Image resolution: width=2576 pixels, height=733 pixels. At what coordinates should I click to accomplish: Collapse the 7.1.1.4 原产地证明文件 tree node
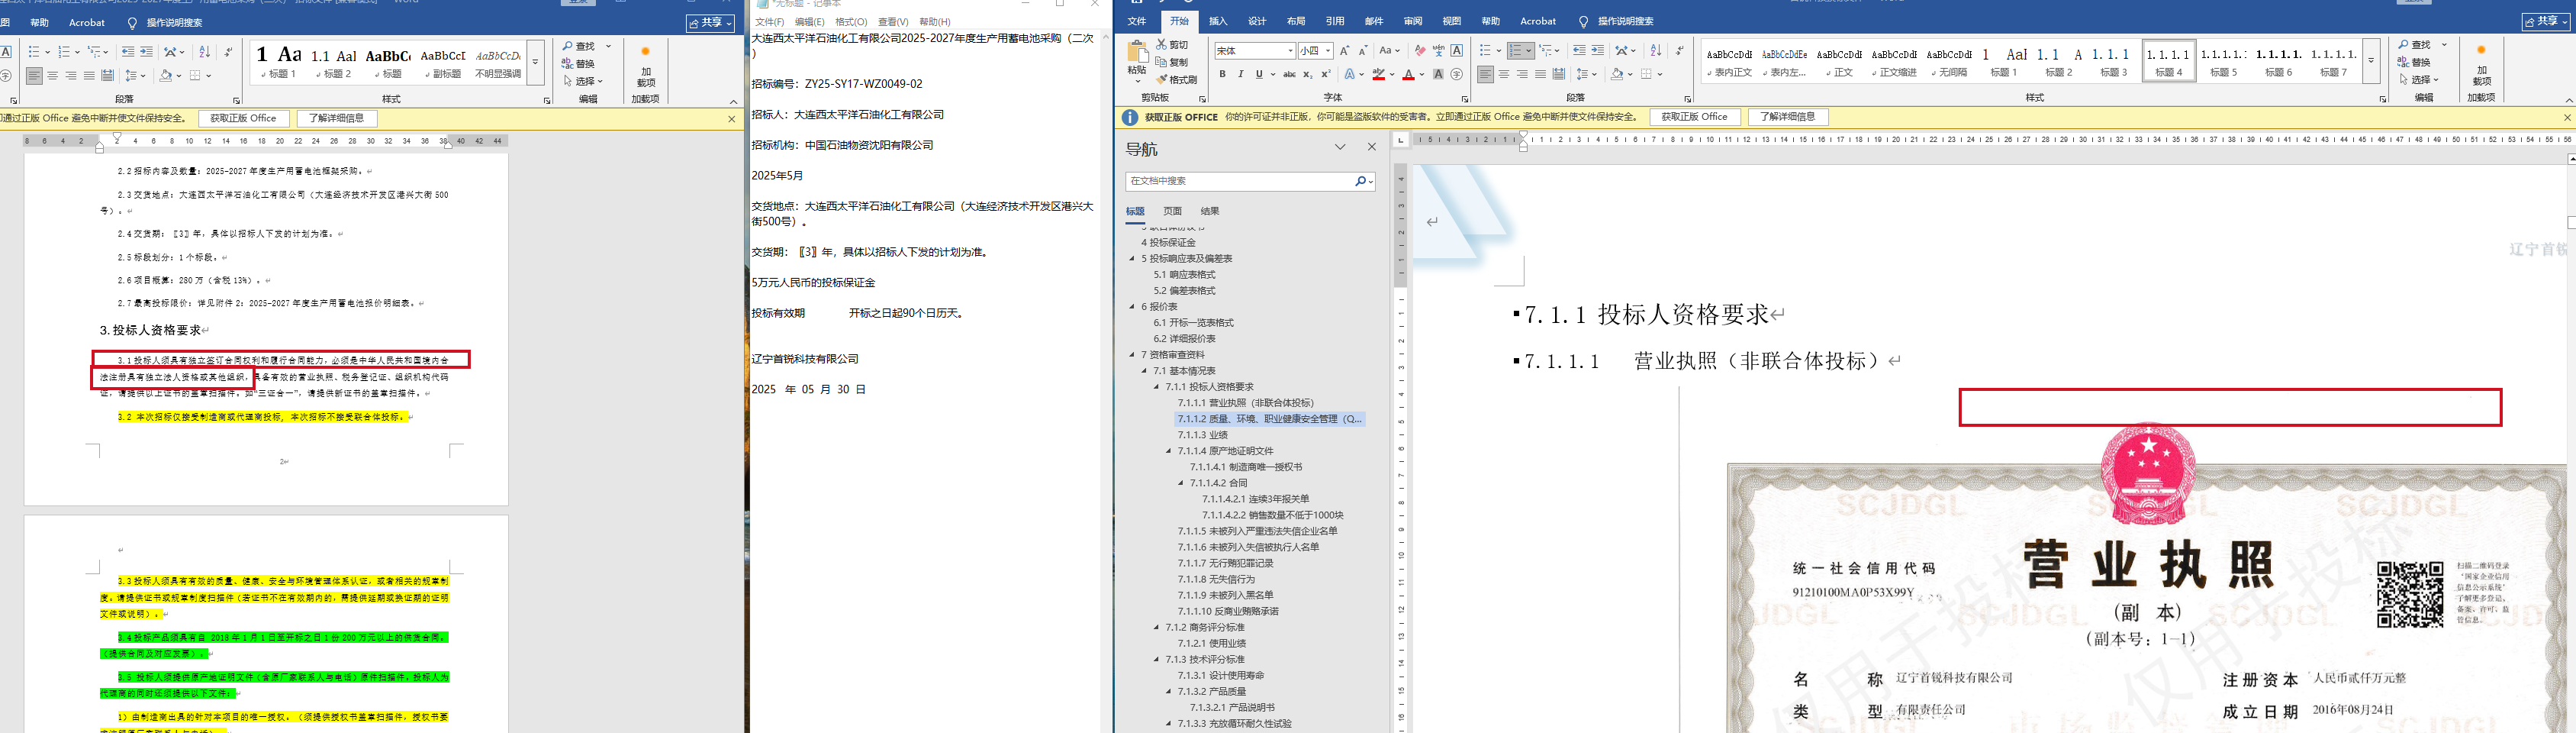1169,451
